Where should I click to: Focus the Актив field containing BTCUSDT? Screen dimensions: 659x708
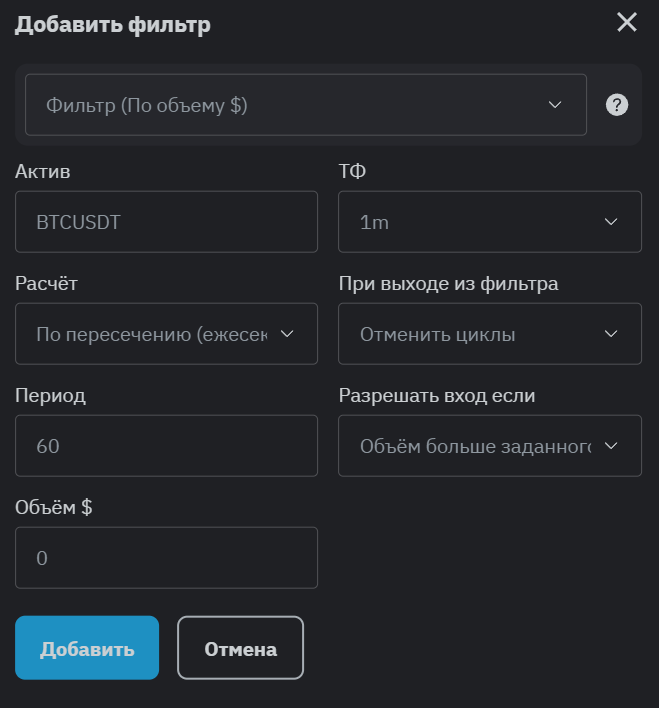(x=166, y=222)
